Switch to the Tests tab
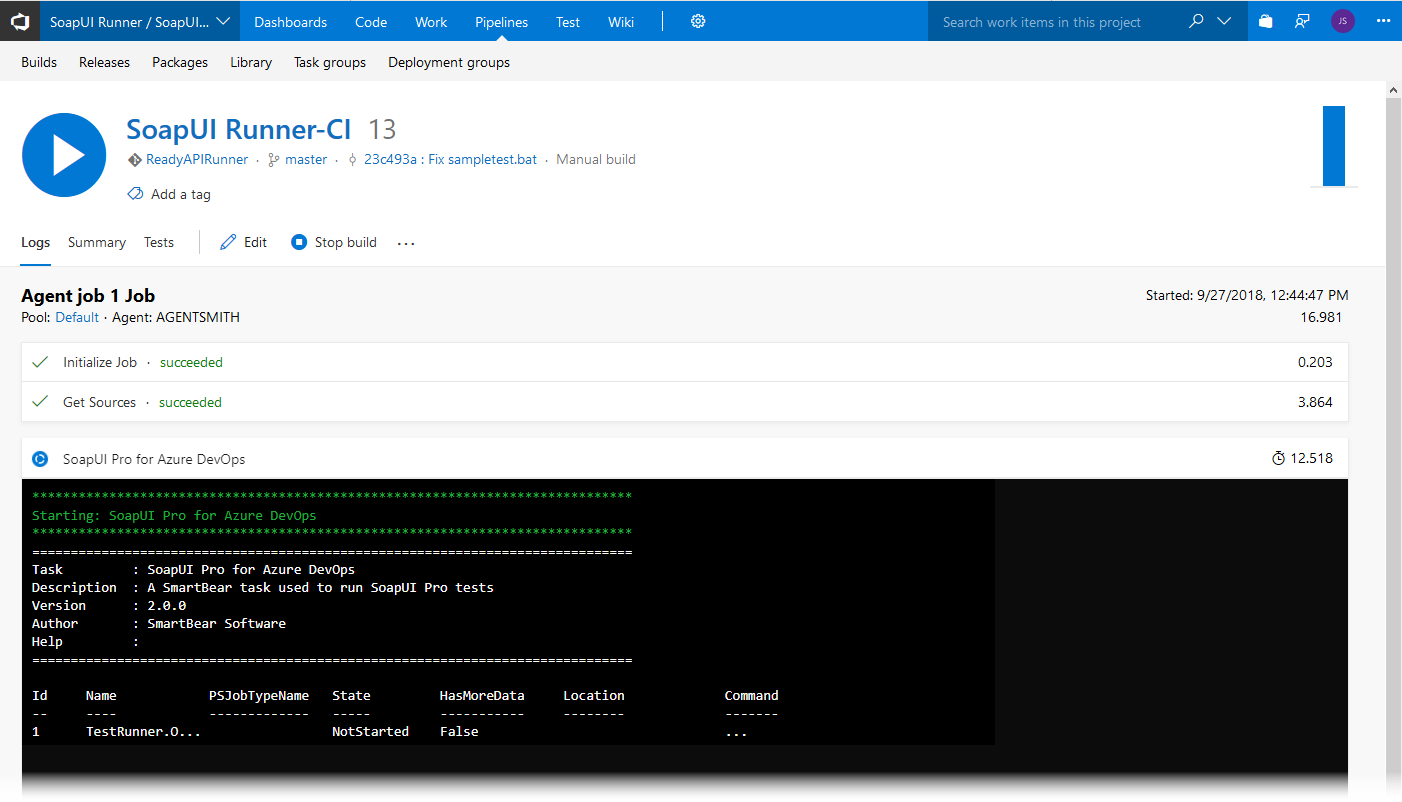This screenshot has width=1402, height=802. coord(159,242)
